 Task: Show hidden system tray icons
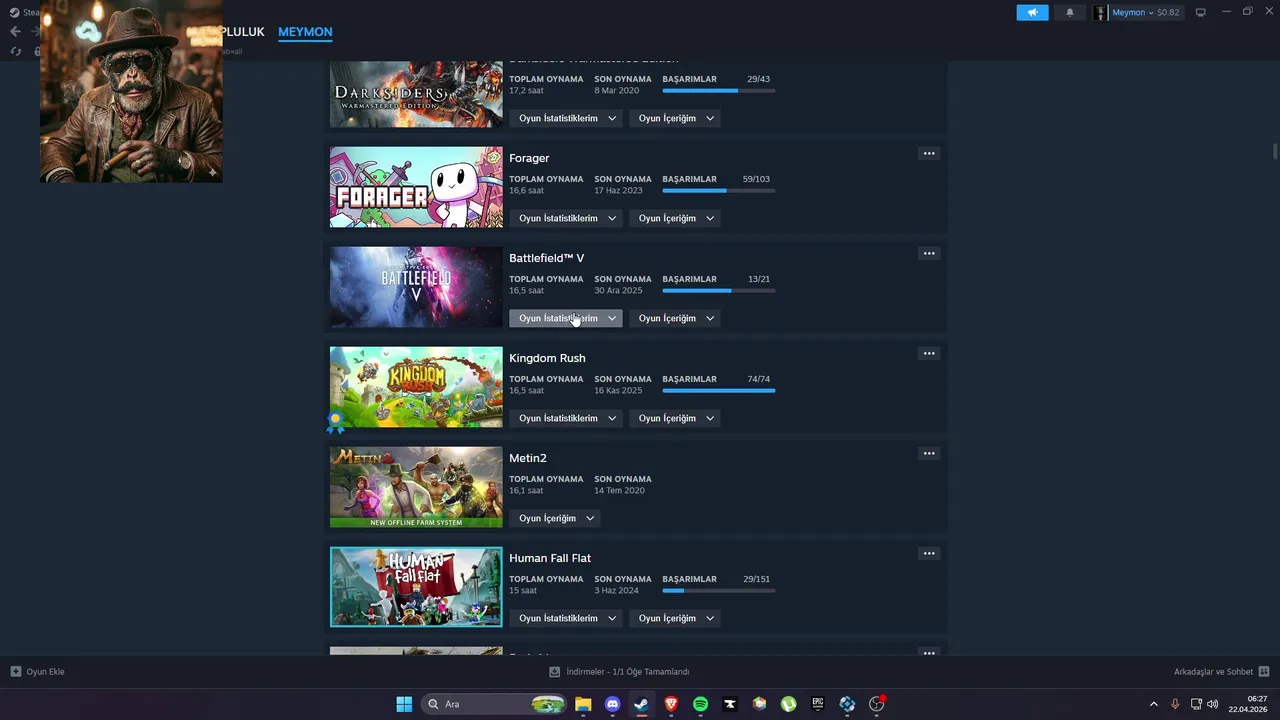coord(1153,704)
